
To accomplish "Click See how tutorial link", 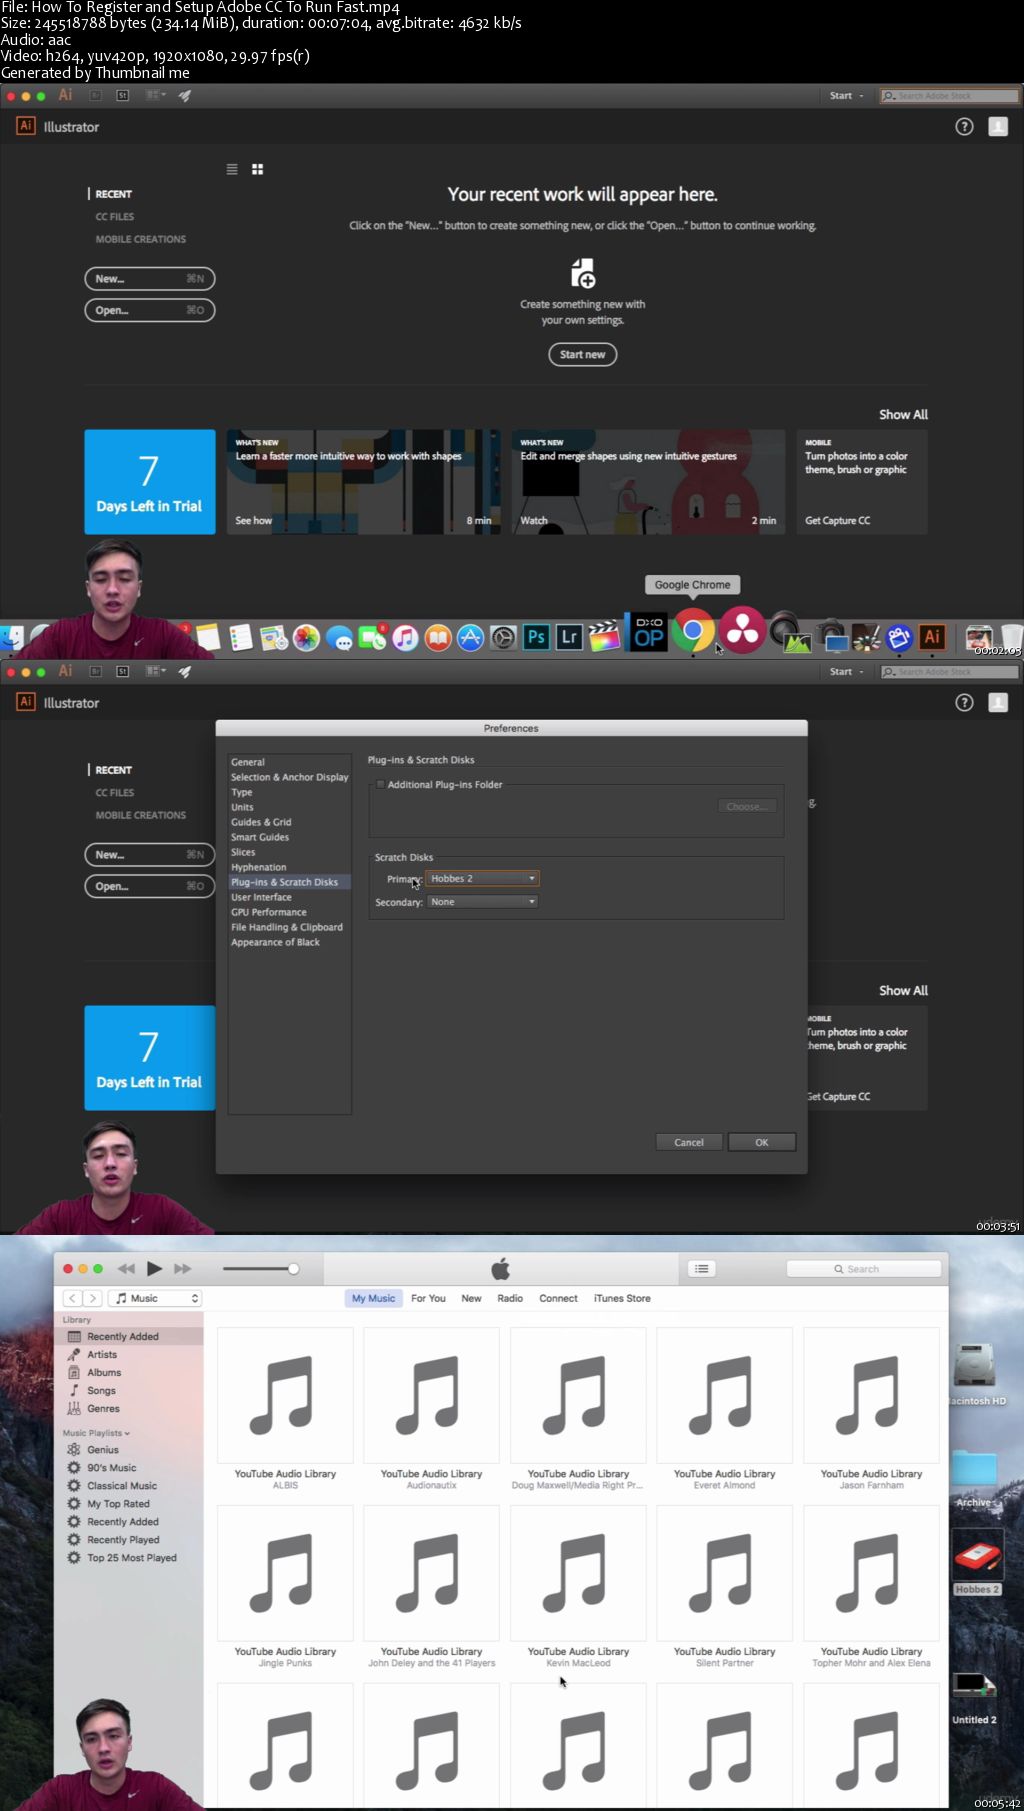I will [253, 520].
